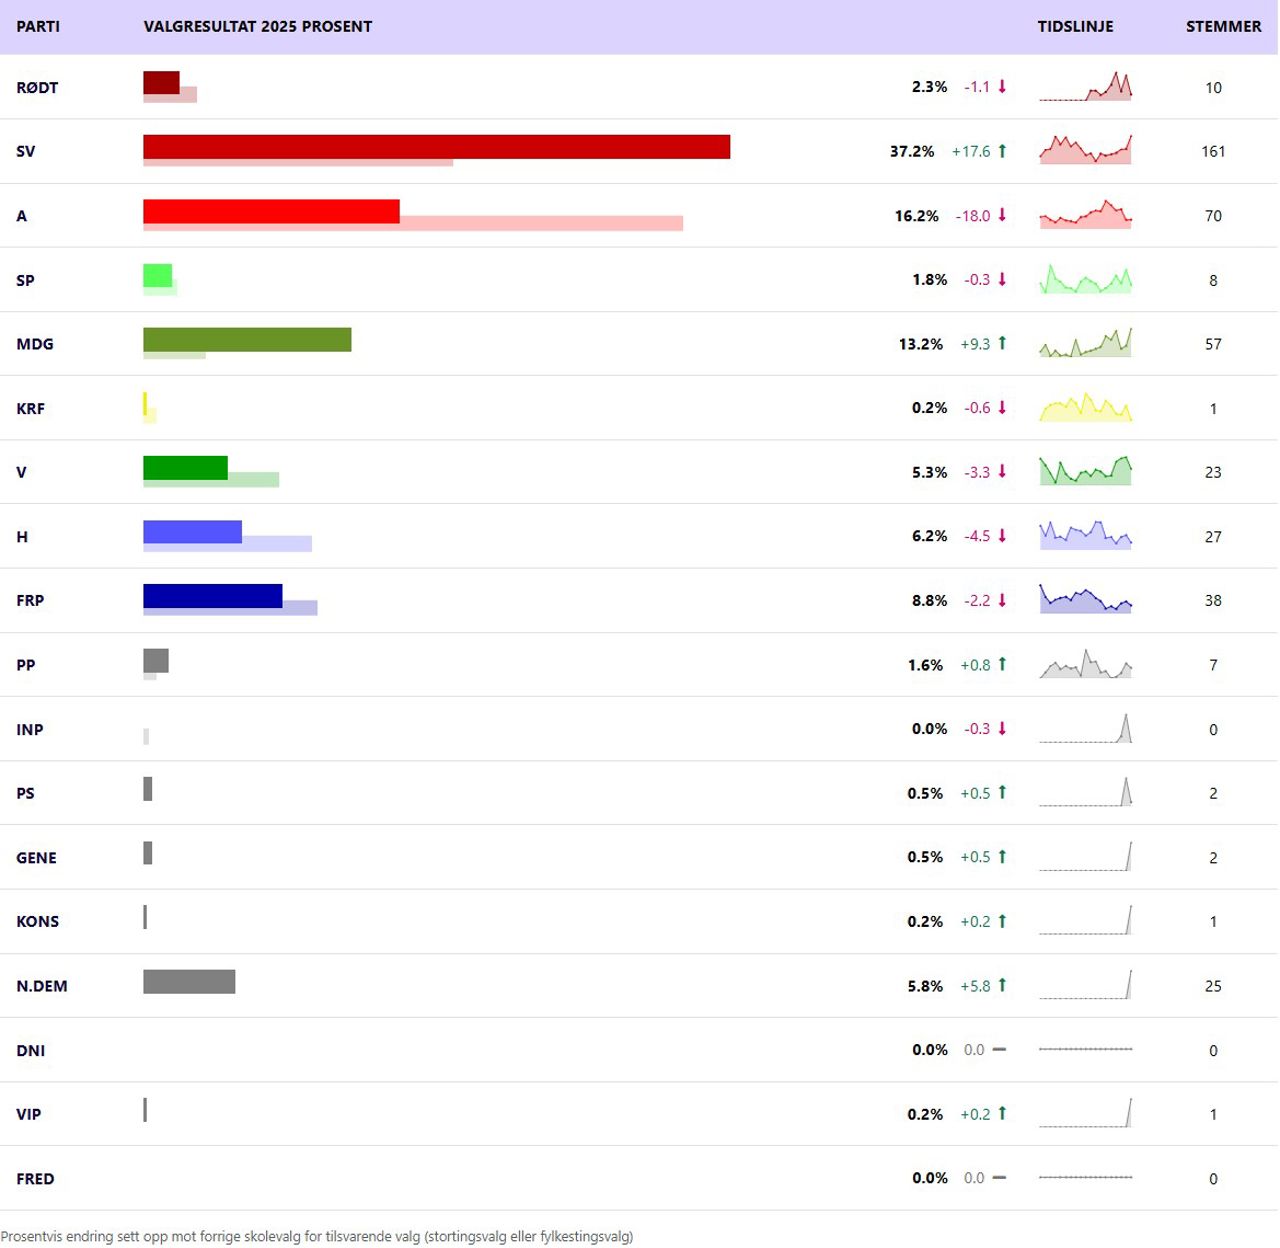Select the SV party name
The image size is (1280, 1248).
(x=26, y=151)
